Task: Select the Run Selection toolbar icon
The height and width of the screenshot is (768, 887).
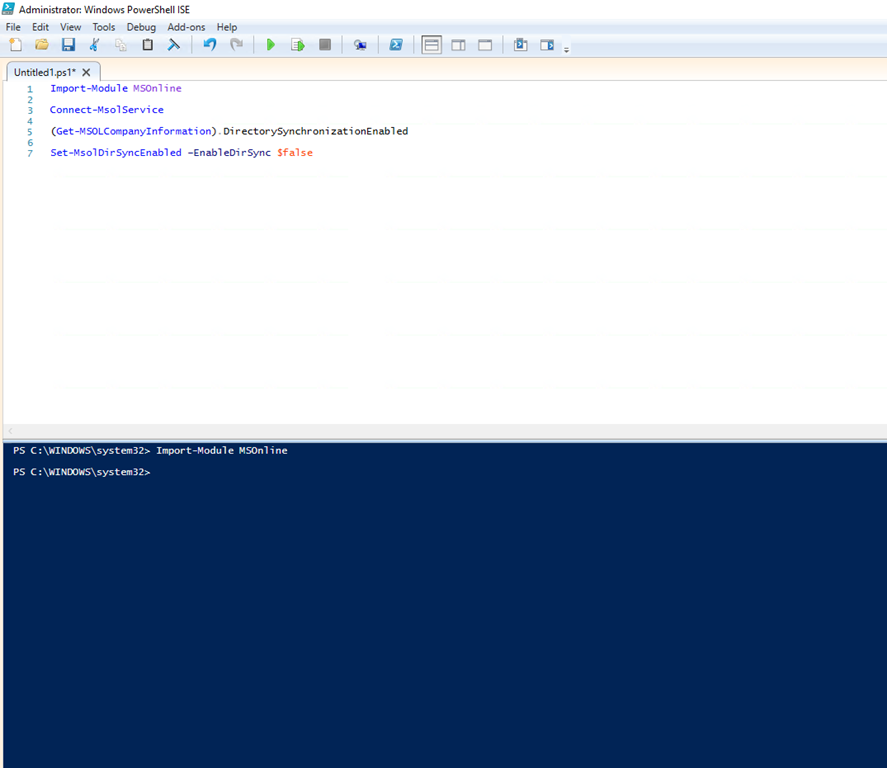Action: [x=296, y=44]
